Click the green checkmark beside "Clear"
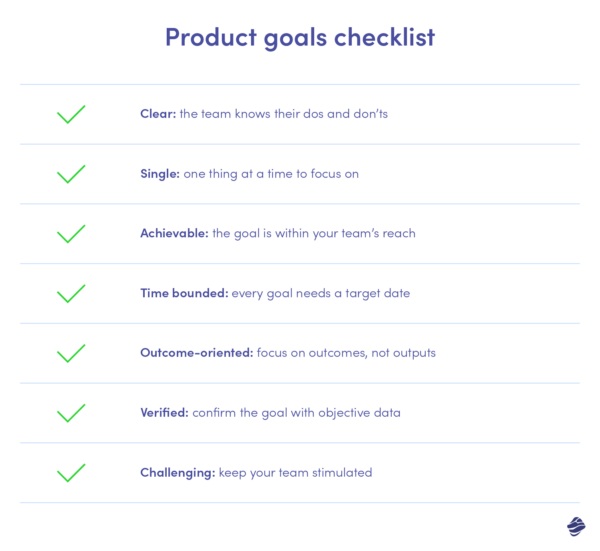 point(71,114)
